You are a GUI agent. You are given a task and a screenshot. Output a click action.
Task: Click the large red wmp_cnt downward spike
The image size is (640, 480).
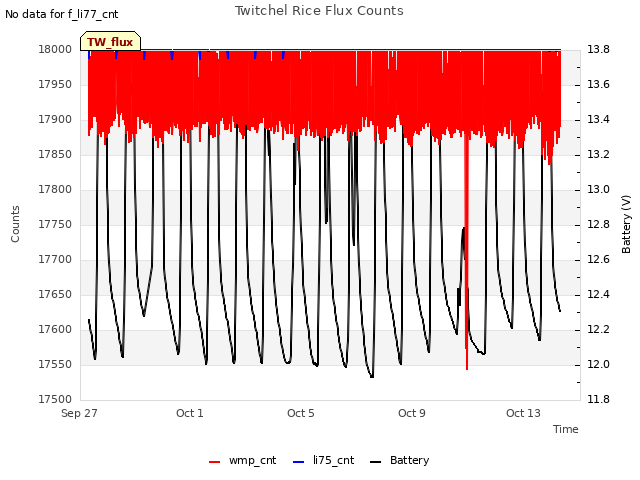(467, 253)
